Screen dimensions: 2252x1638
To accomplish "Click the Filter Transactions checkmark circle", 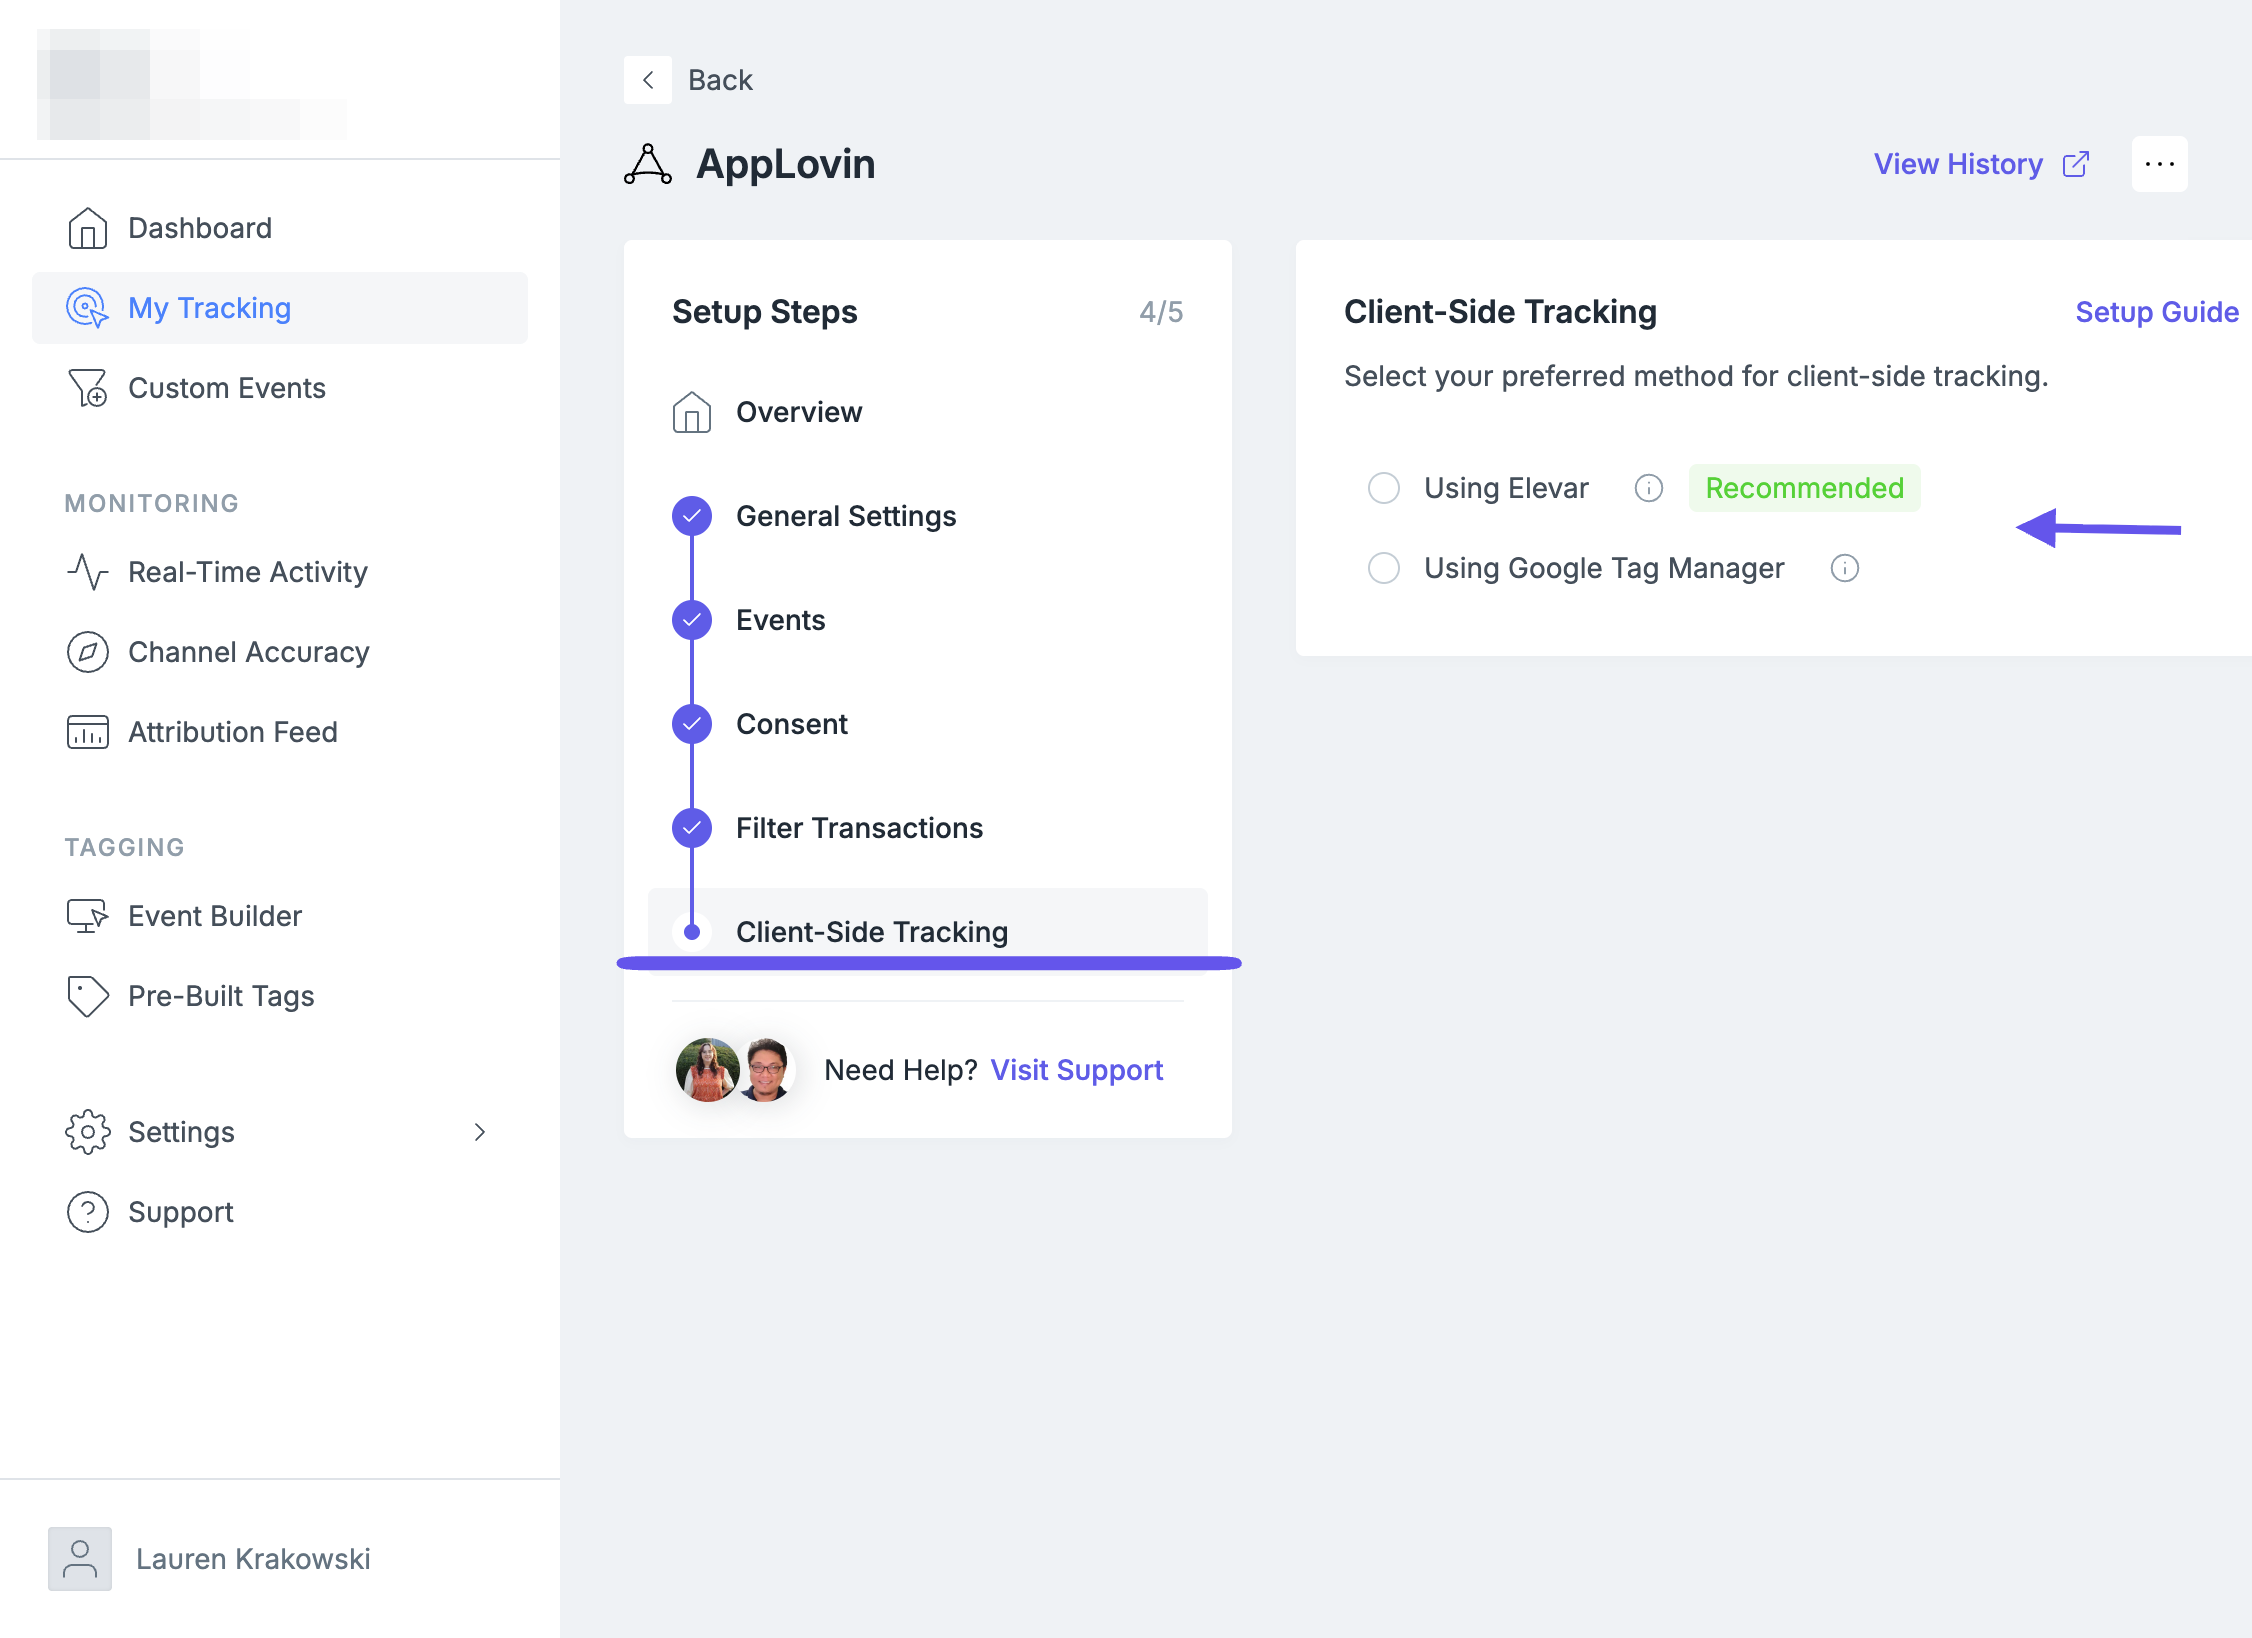I will pos(692,828).
